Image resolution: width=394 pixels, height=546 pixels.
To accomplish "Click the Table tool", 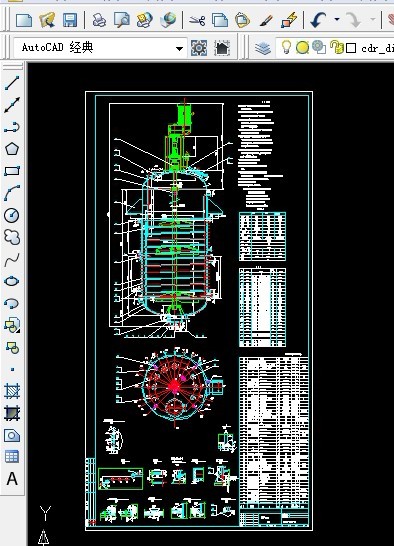I will [12, 457].
